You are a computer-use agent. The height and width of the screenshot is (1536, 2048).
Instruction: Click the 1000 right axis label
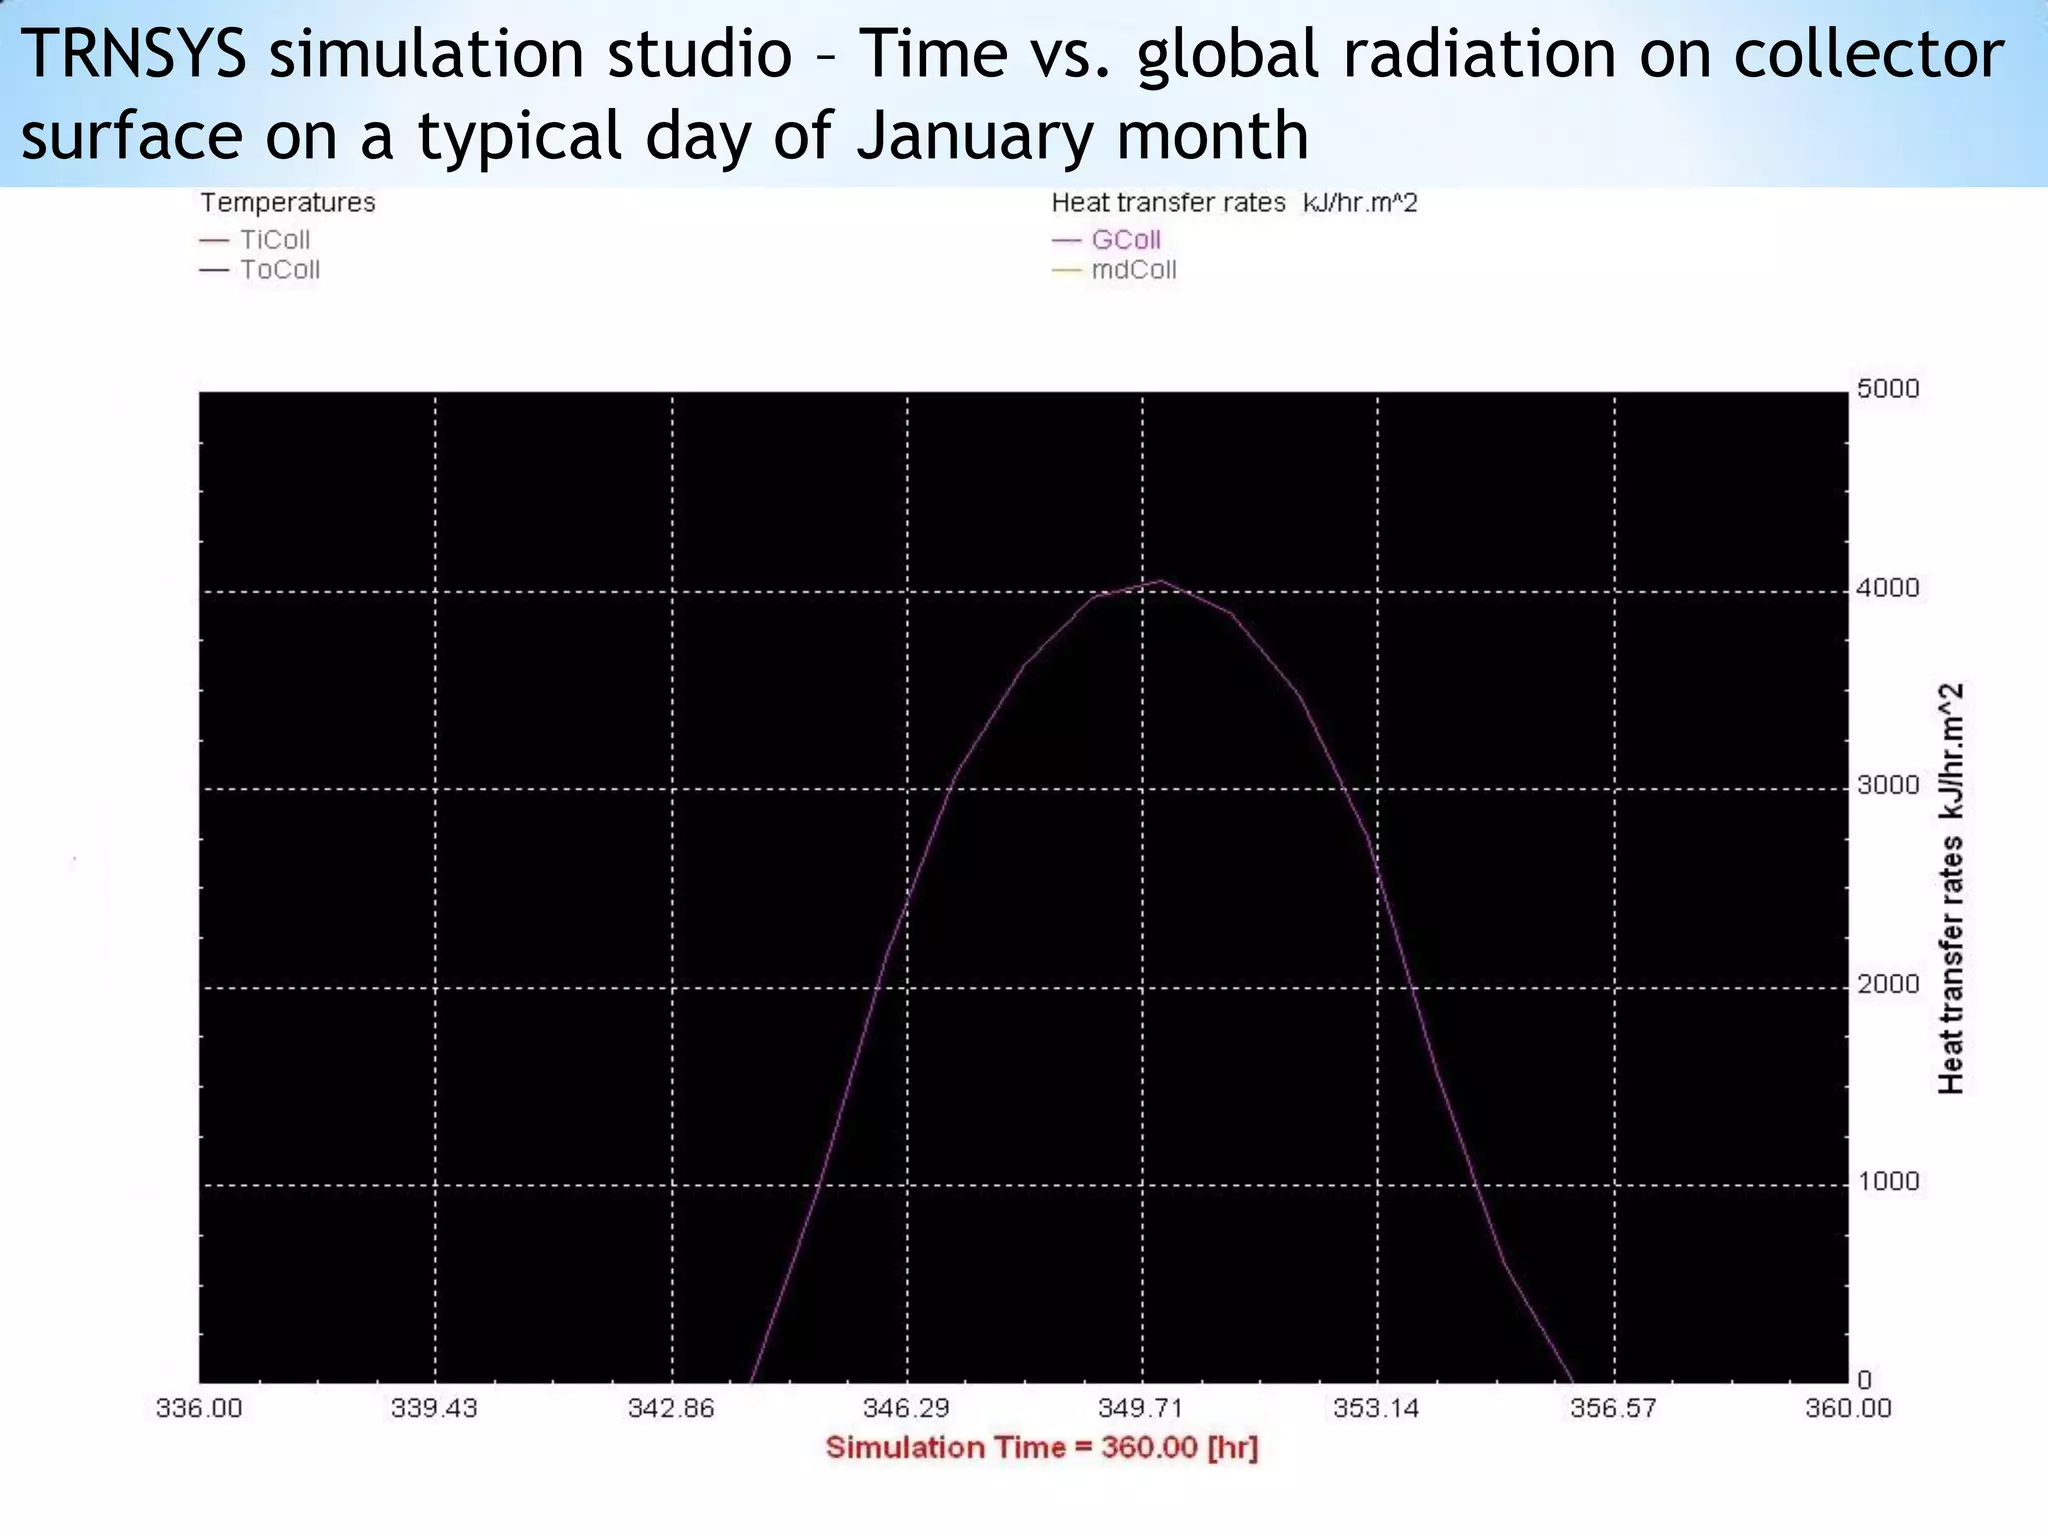(1889, 1182)
